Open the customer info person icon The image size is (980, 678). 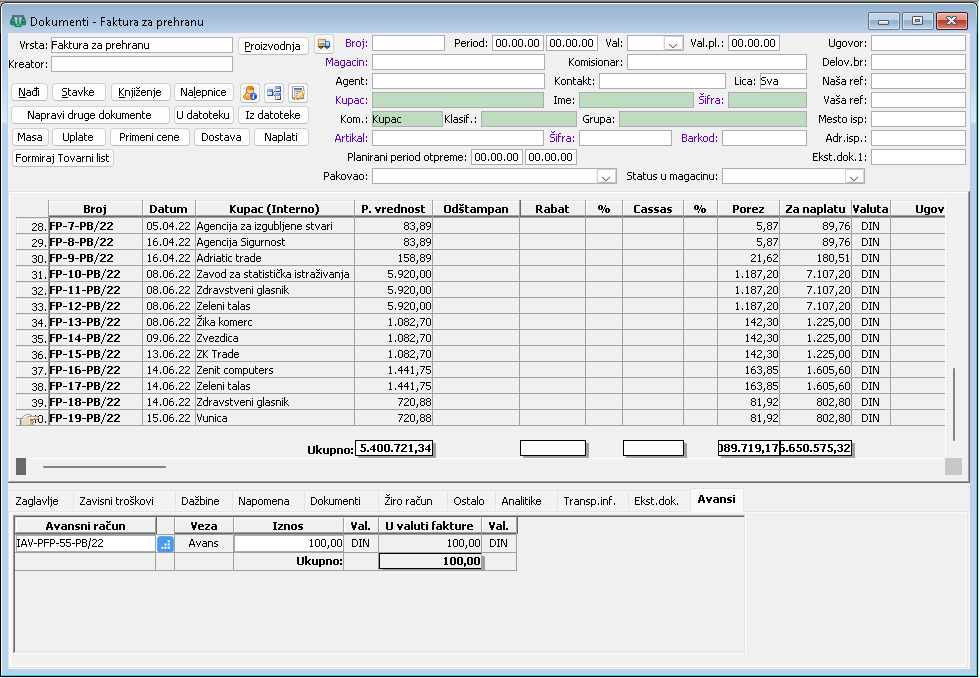click(x=250, y=92)
